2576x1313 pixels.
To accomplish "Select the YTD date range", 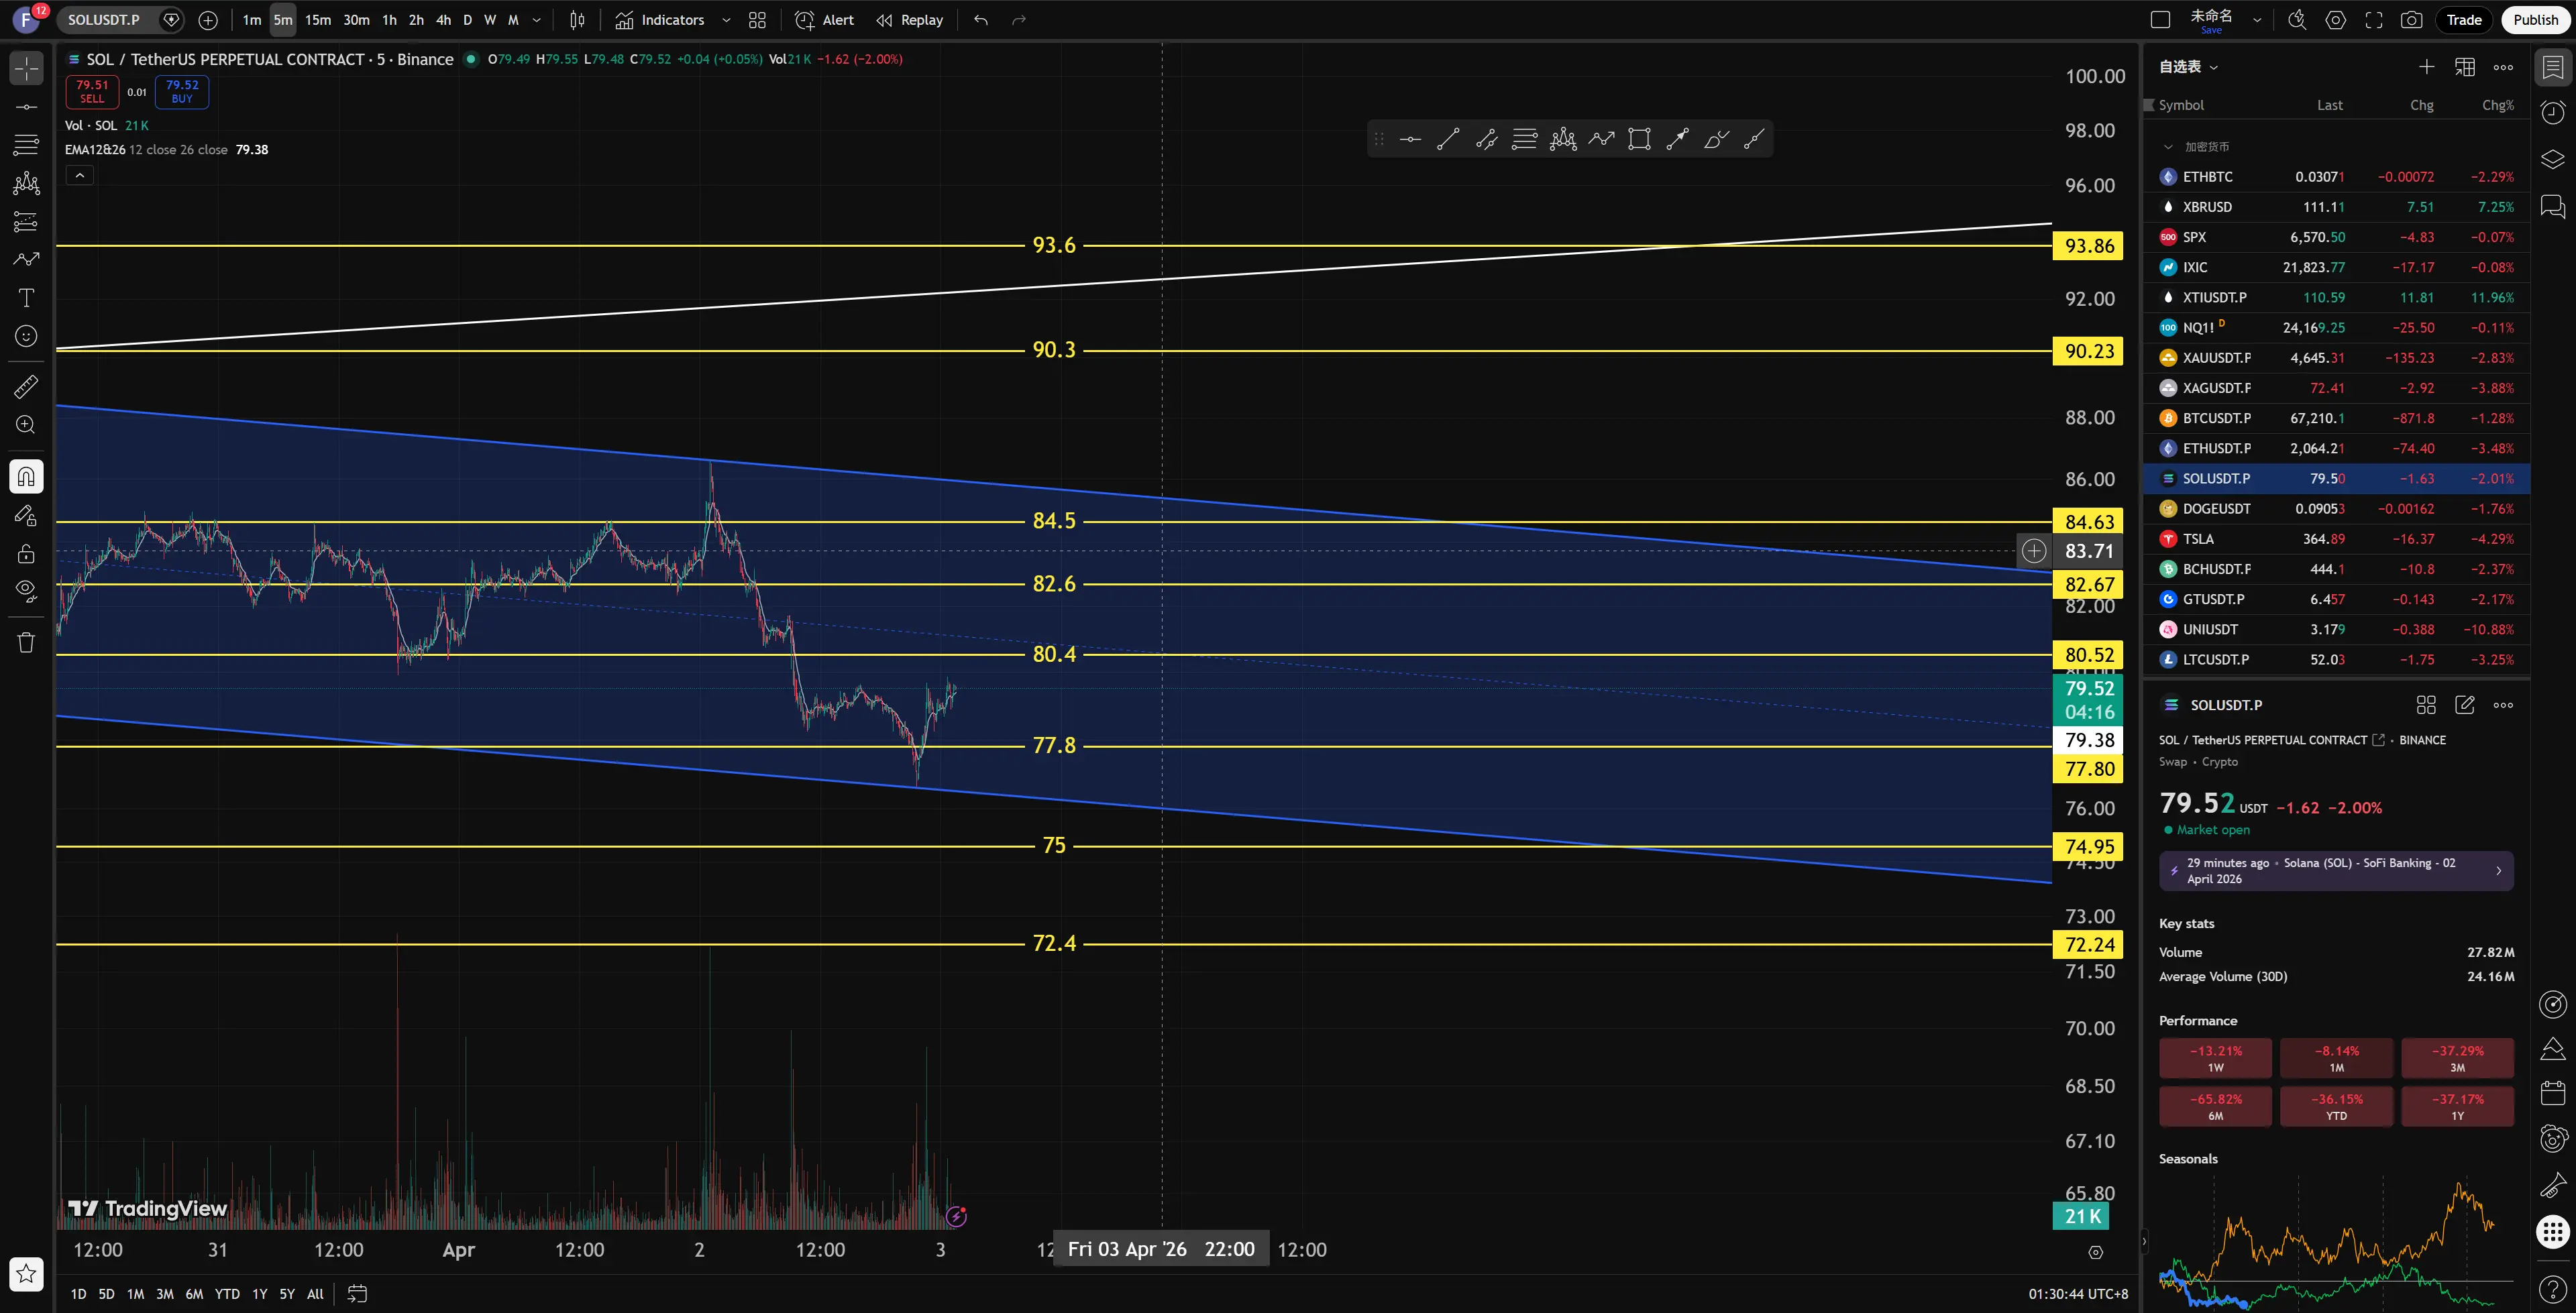I will [x=227, y=1294].
